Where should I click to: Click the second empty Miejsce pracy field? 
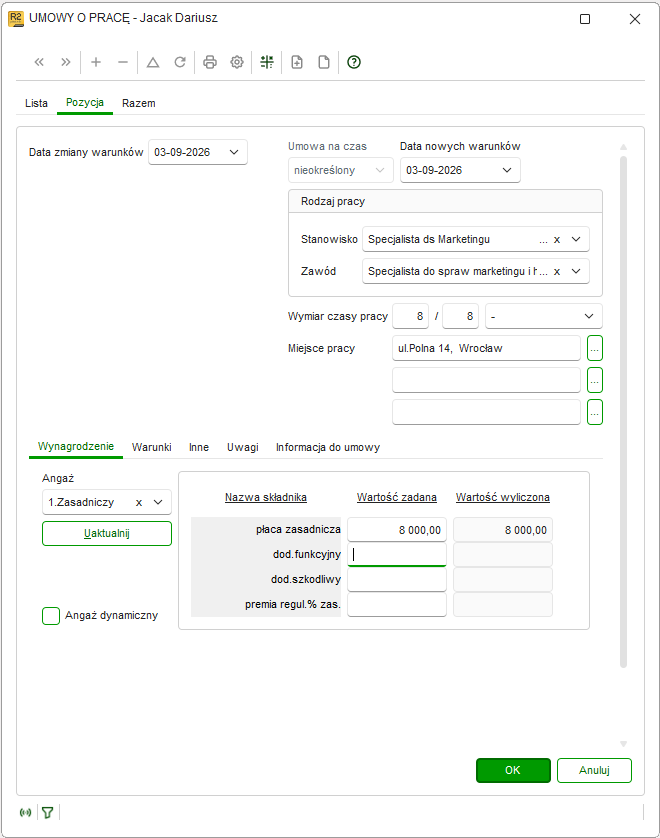486,381
